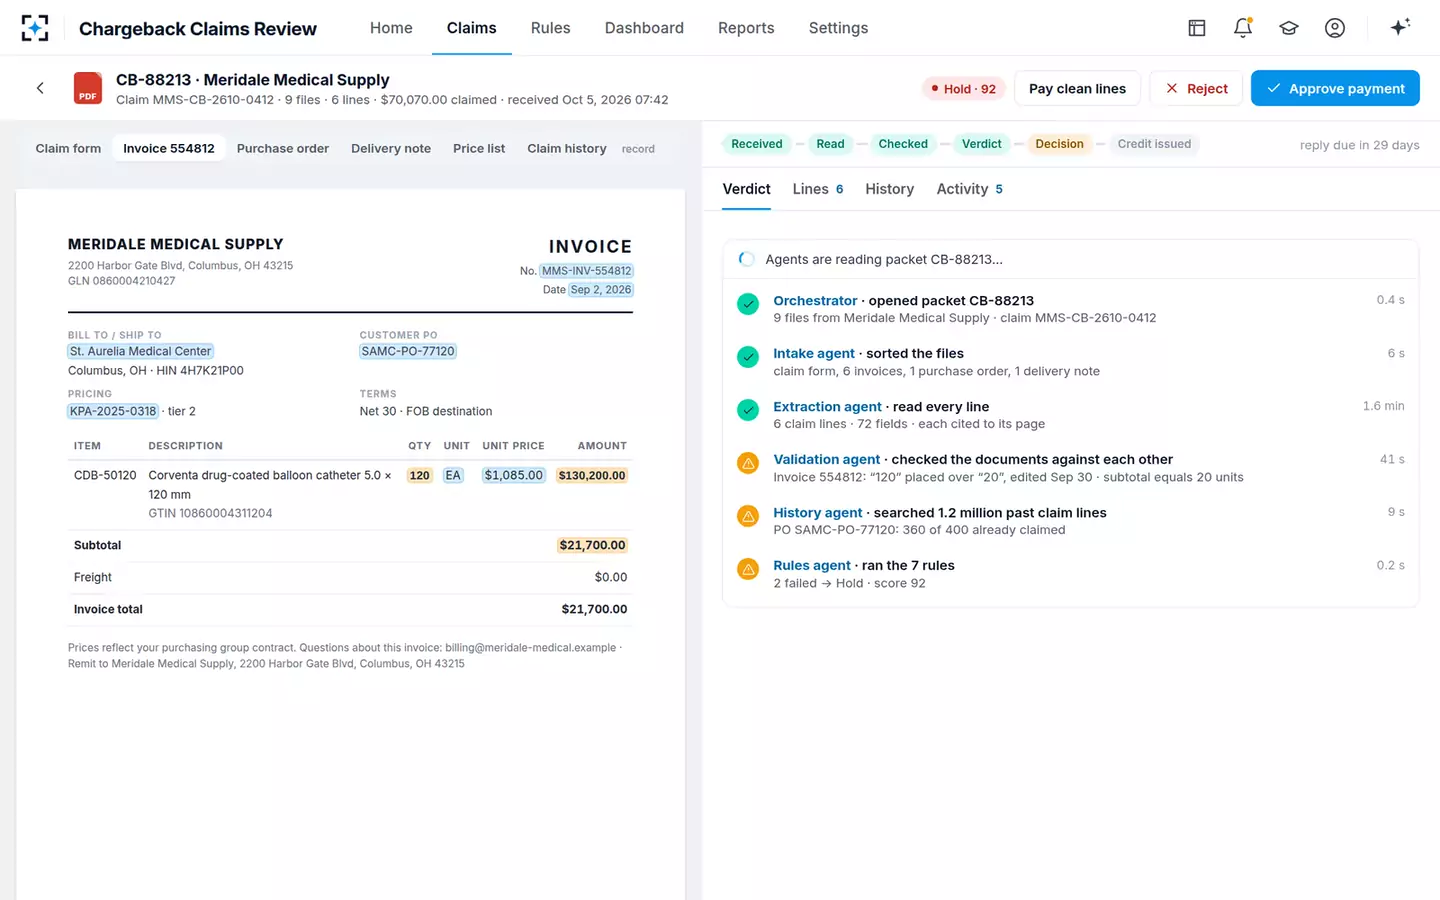Open the Intake agent link
Viewport: 1440px width, 900px height.
point(814,353)
